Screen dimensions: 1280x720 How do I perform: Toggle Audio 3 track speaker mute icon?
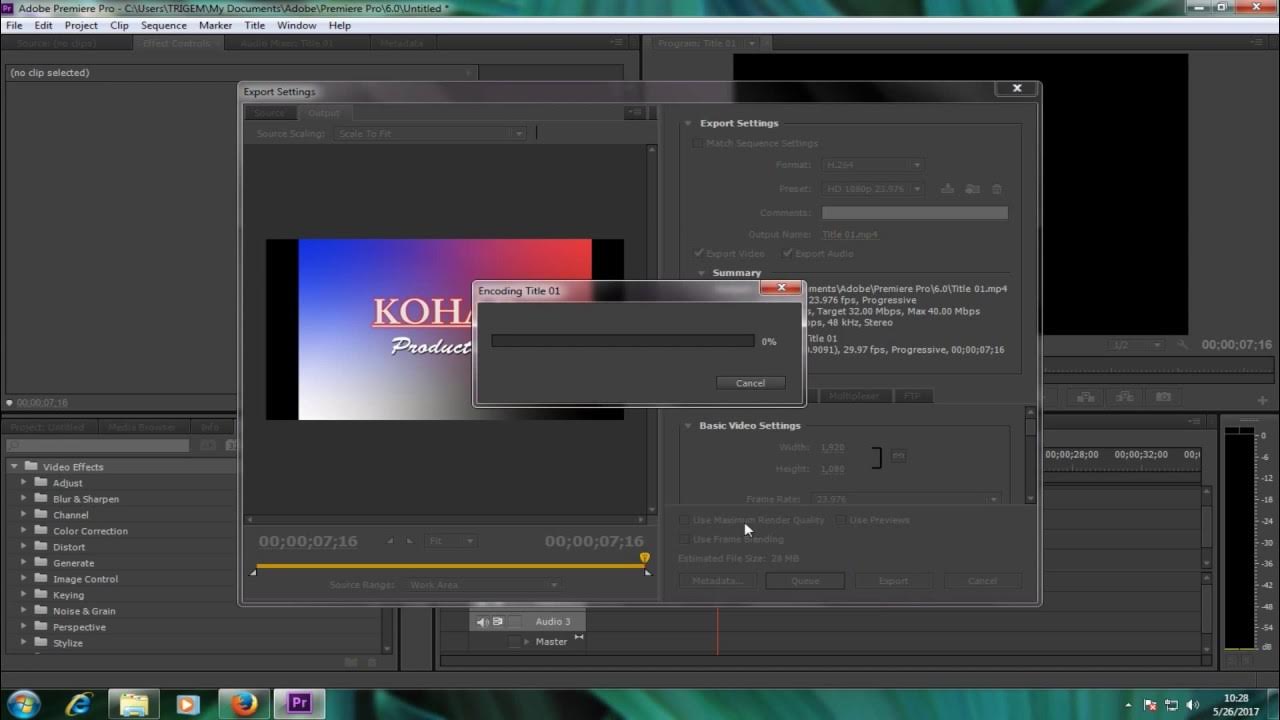(482, 622)
